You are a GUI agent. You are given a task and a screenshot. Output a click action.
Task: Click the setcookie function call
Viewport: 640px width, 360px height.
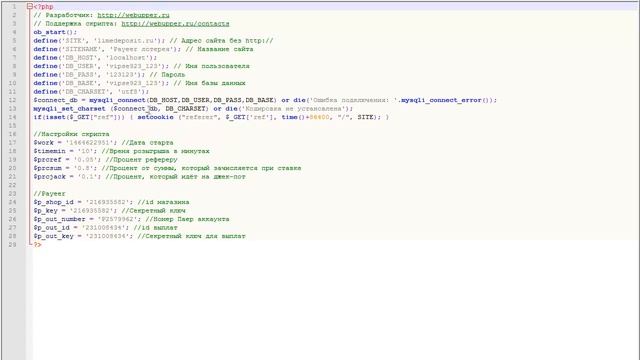155,117
